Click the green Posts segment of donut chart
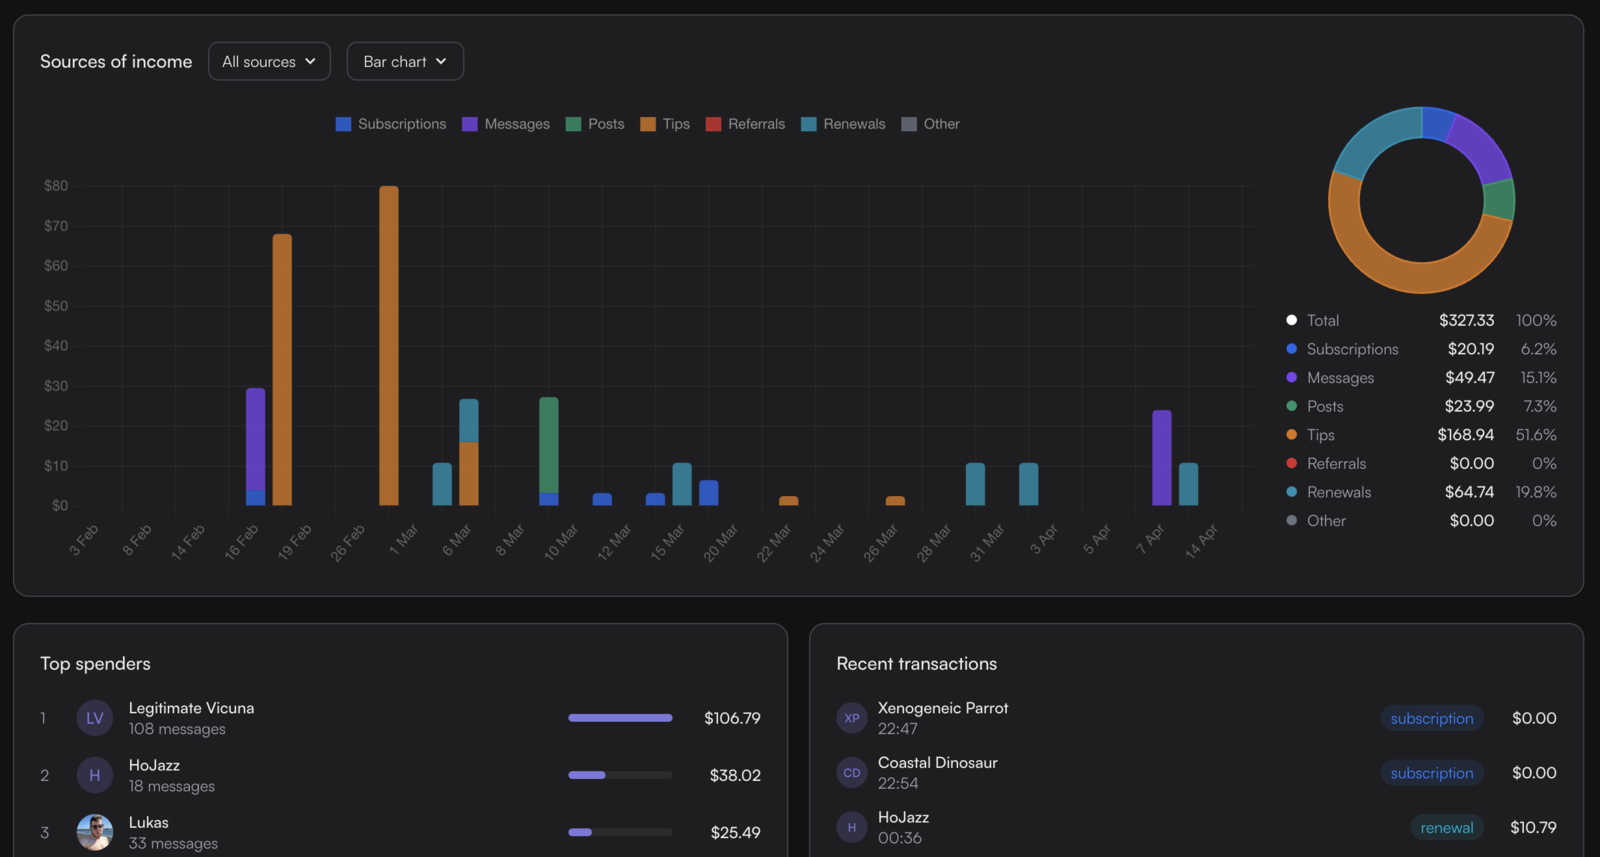 pyautogui.click(x=1499, y=200)
